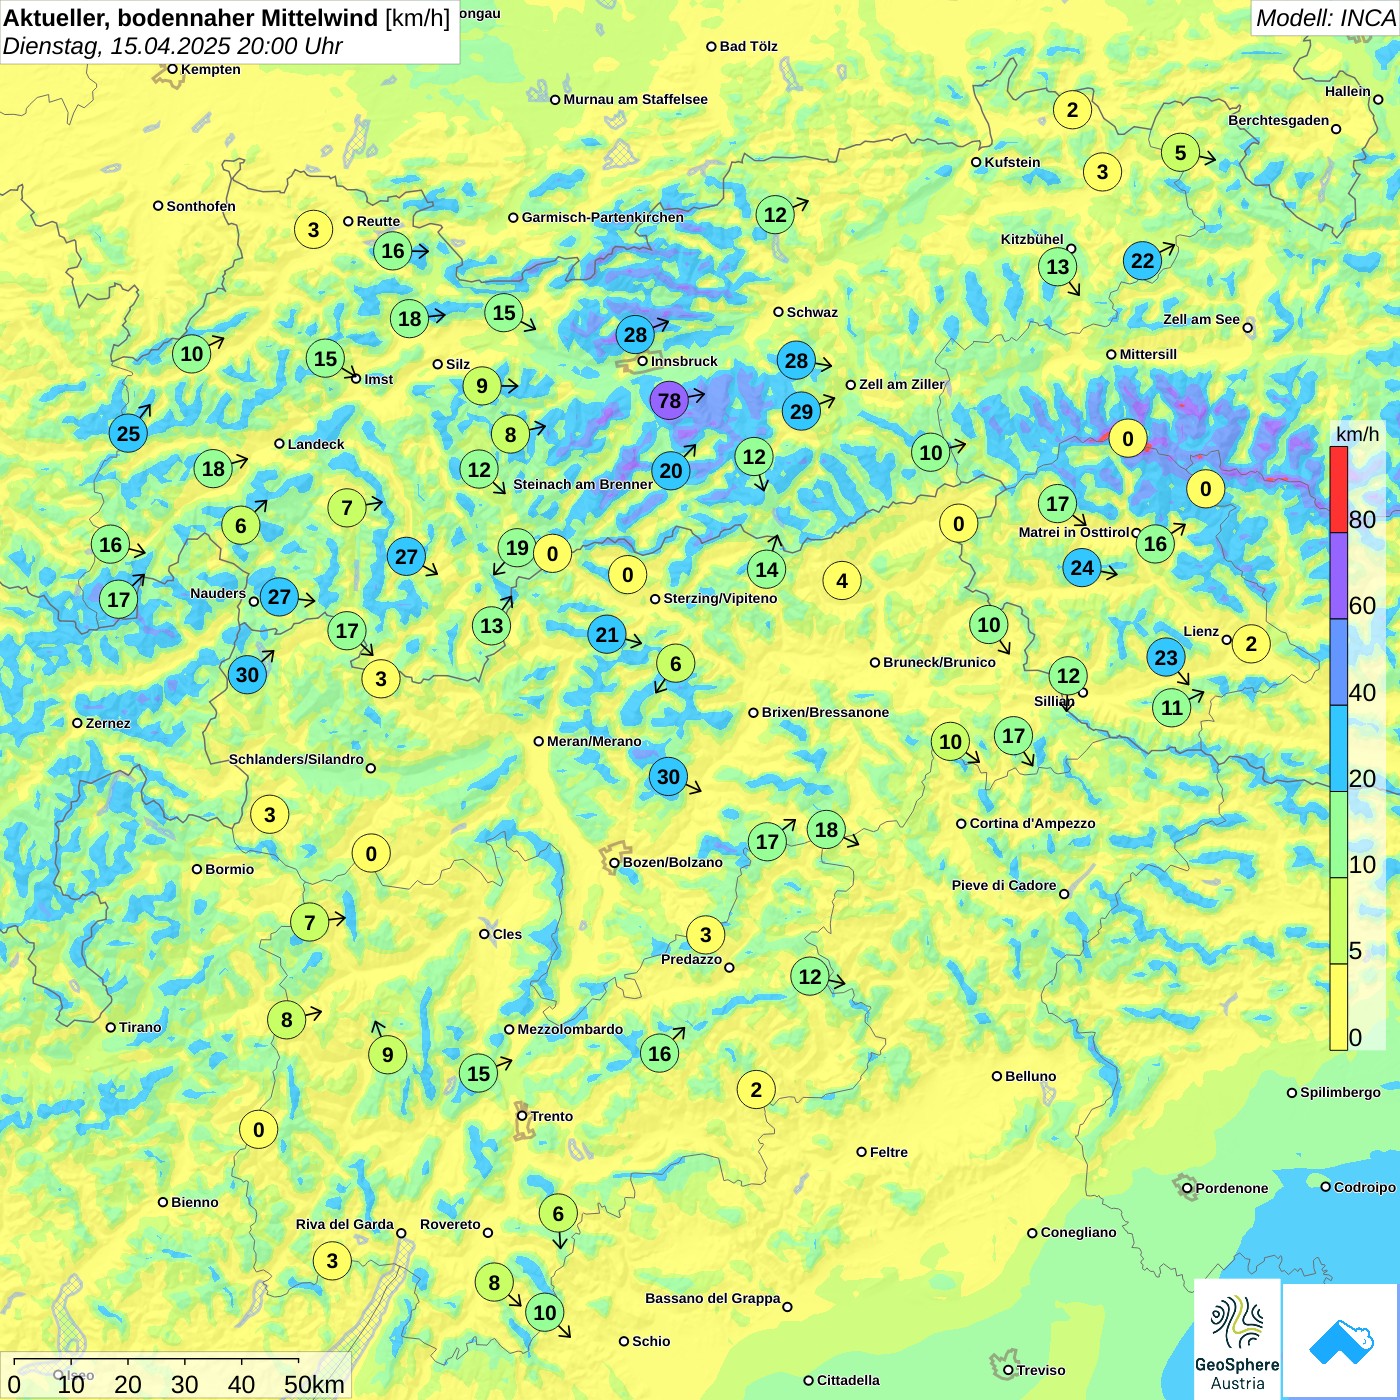Screen dimensions: 1400x1400
Task: Click the Landeck town label
Action: 316,444
